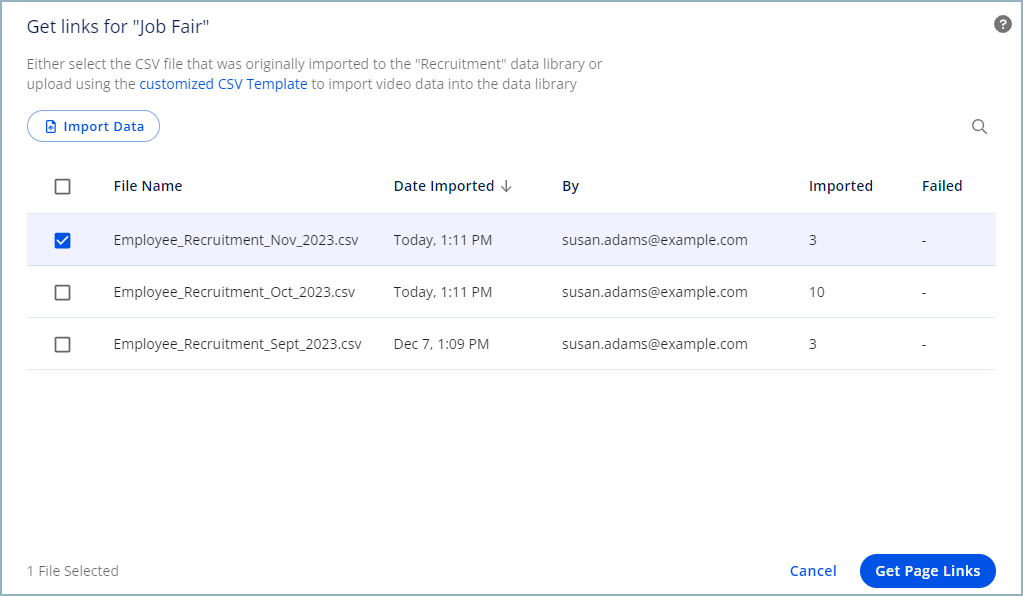Click Cancel to dismiss the dialog
Screen dimensions: 1023x596
tap(812, 570)
